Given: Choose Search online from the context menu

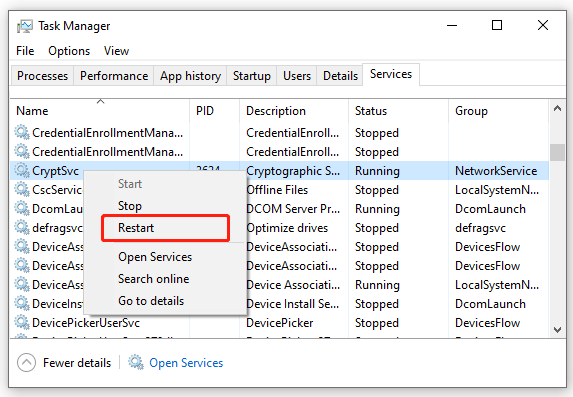Looking at the screenshot, I should tap(165, 279).
